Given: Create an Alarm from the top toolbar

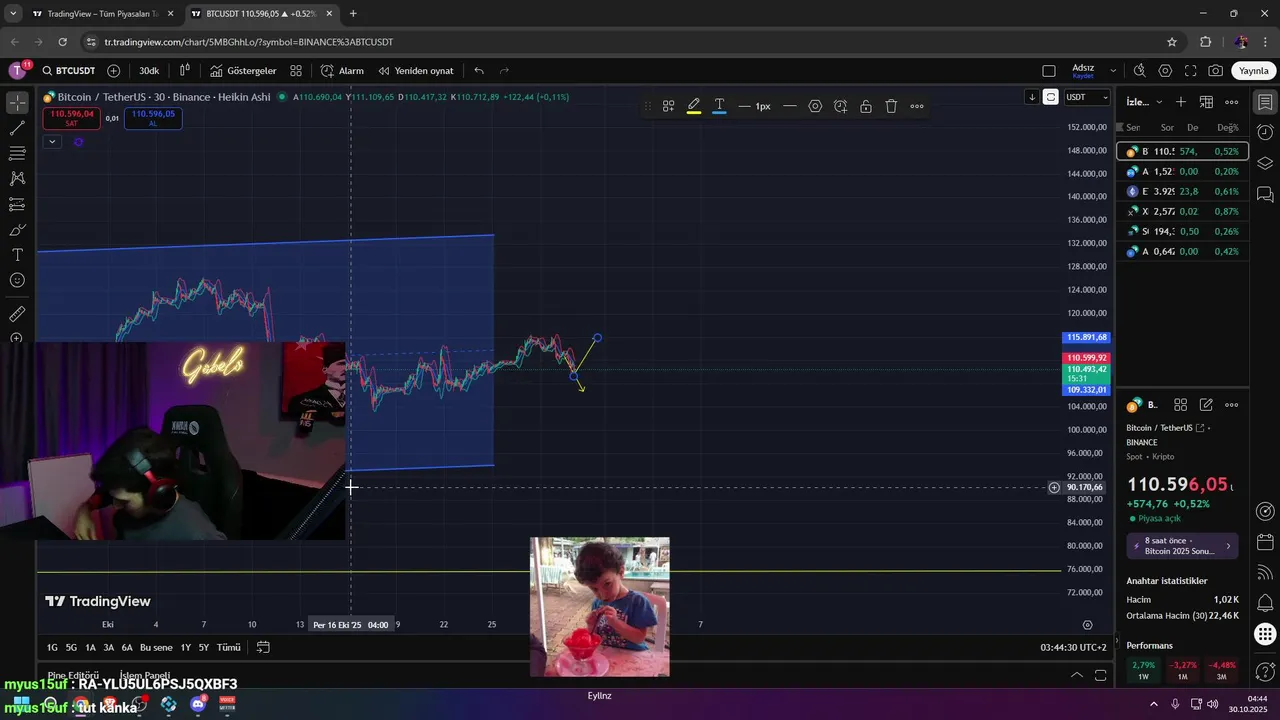Looking at the screenshot, I should click(x=342, y=71).
